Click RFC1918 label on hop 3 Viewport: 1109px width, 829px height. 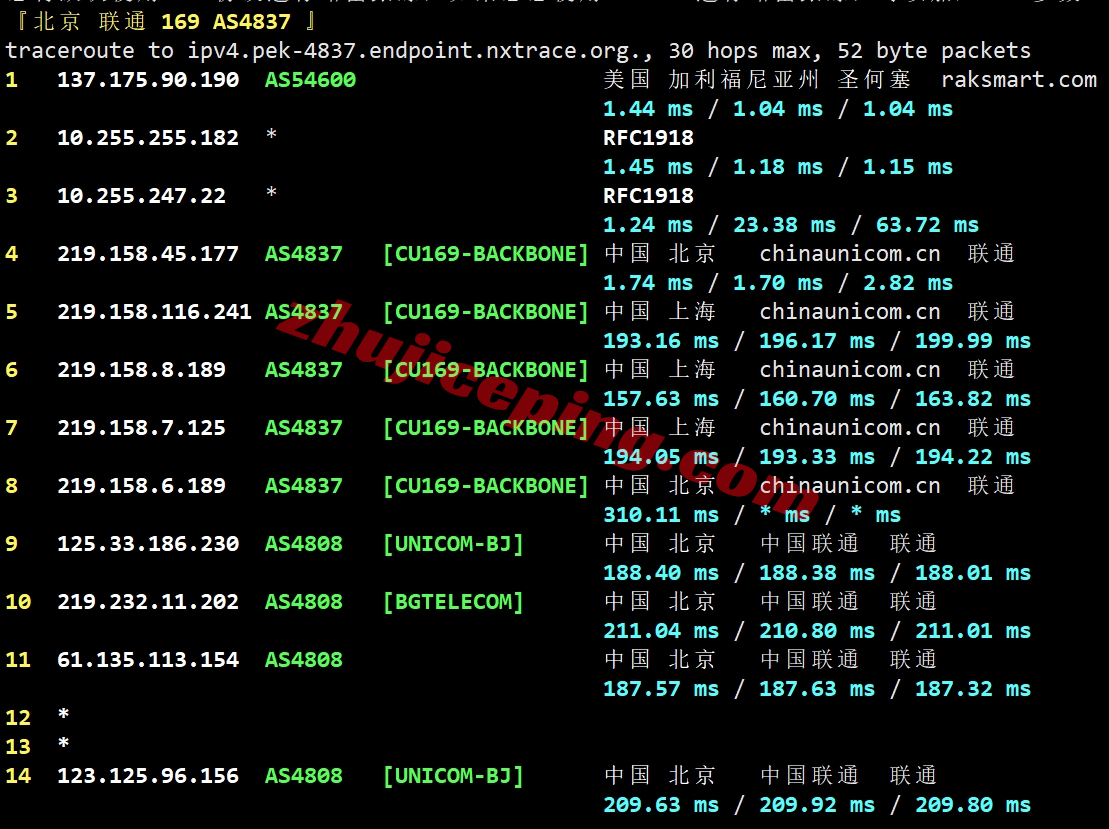coord(648,195)
